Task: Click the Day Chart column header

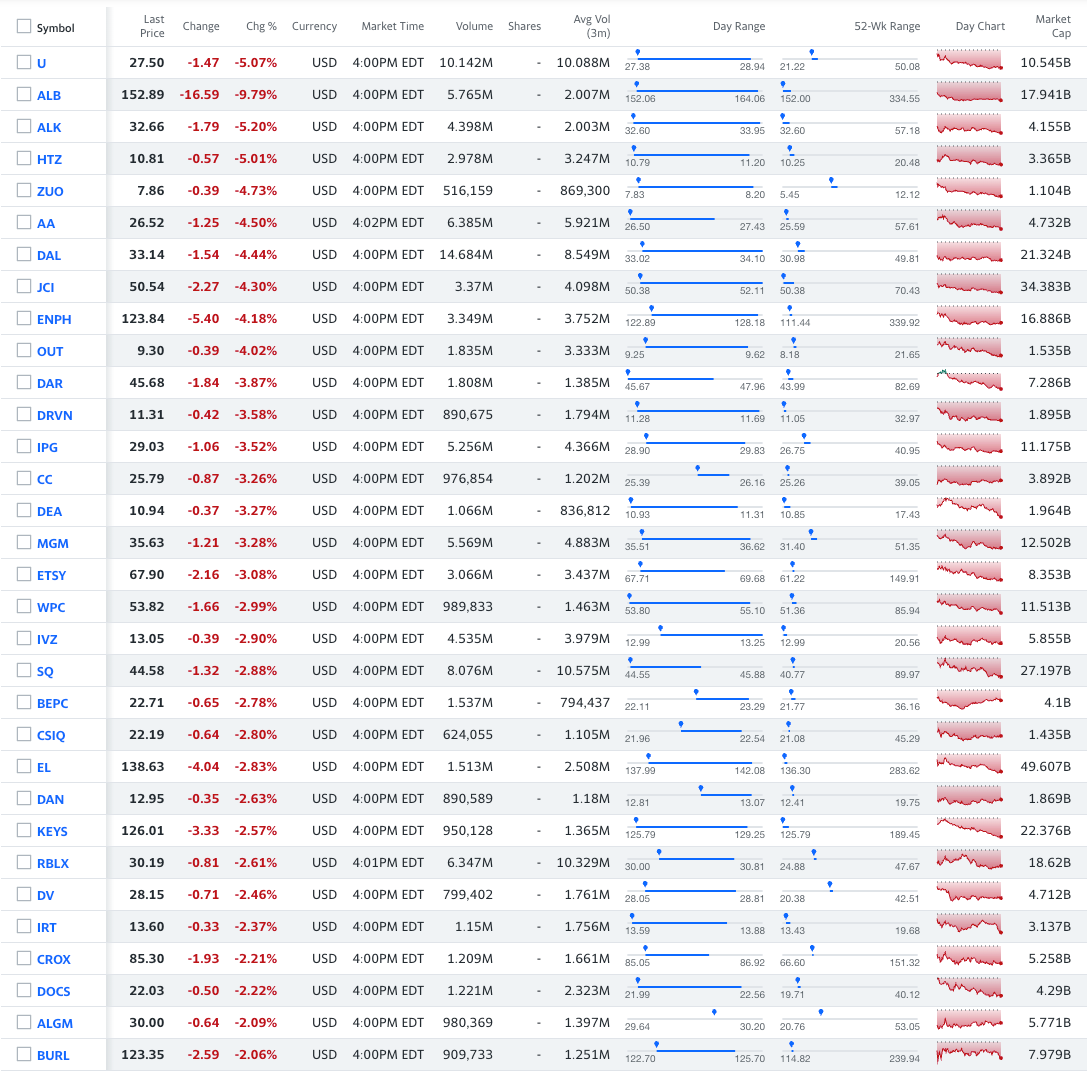Action: pyautogui.click(x=980, y=26)
